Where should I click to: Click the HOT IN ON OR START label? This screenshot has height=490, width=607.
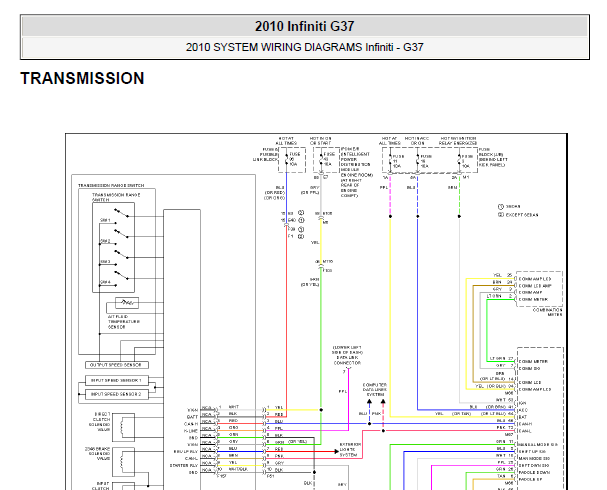[321, 141]
